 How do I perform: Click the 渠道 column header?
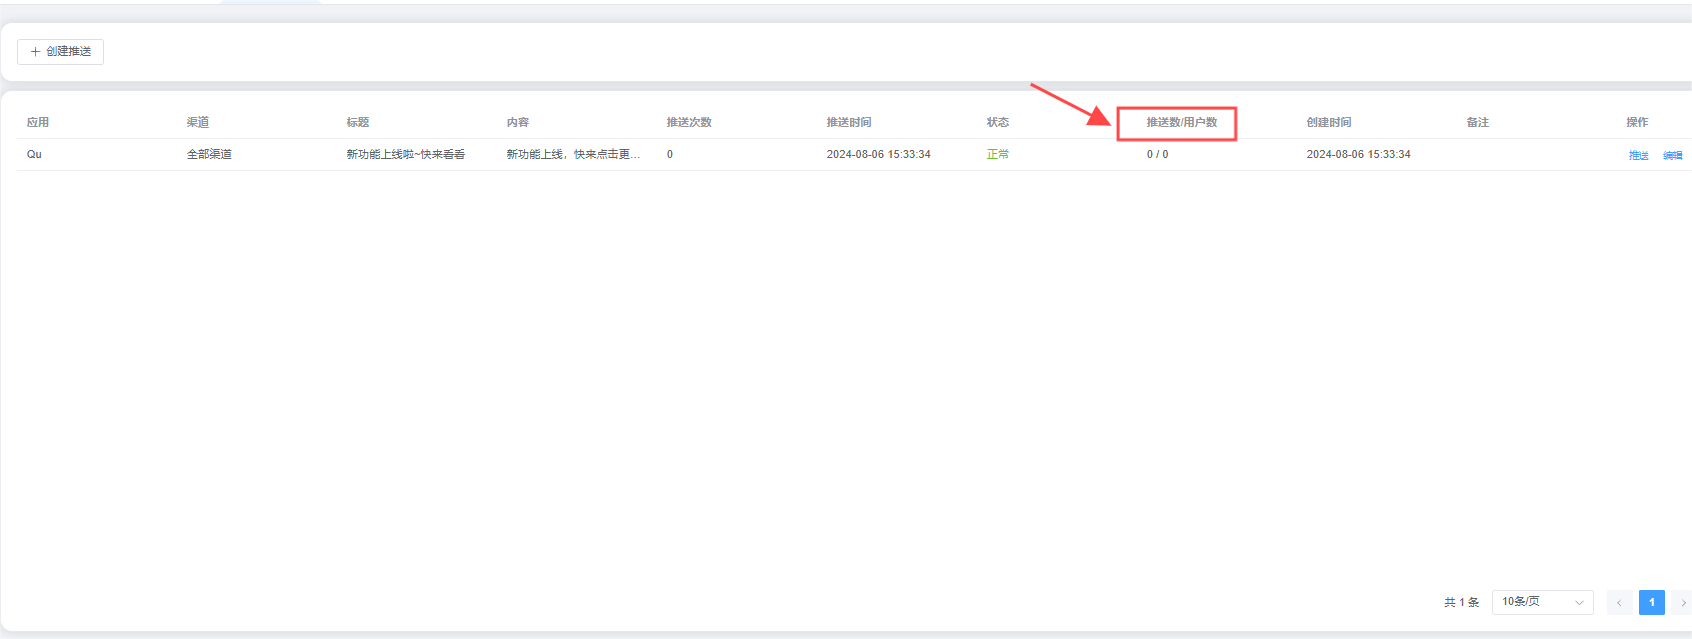[198, 122]
